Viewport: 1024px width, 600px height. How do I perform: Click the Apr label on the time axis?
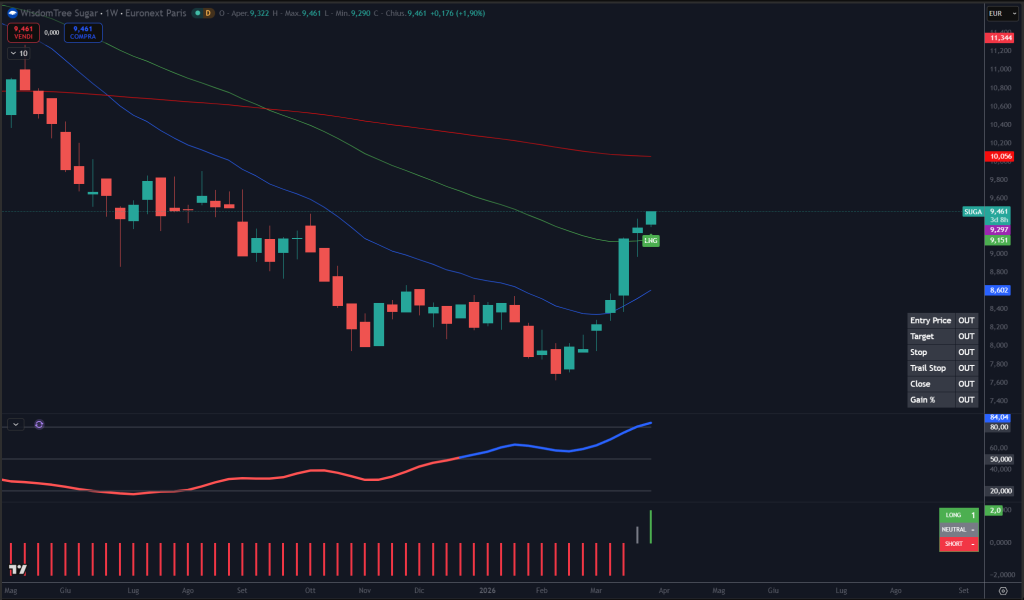pos(664,590)
